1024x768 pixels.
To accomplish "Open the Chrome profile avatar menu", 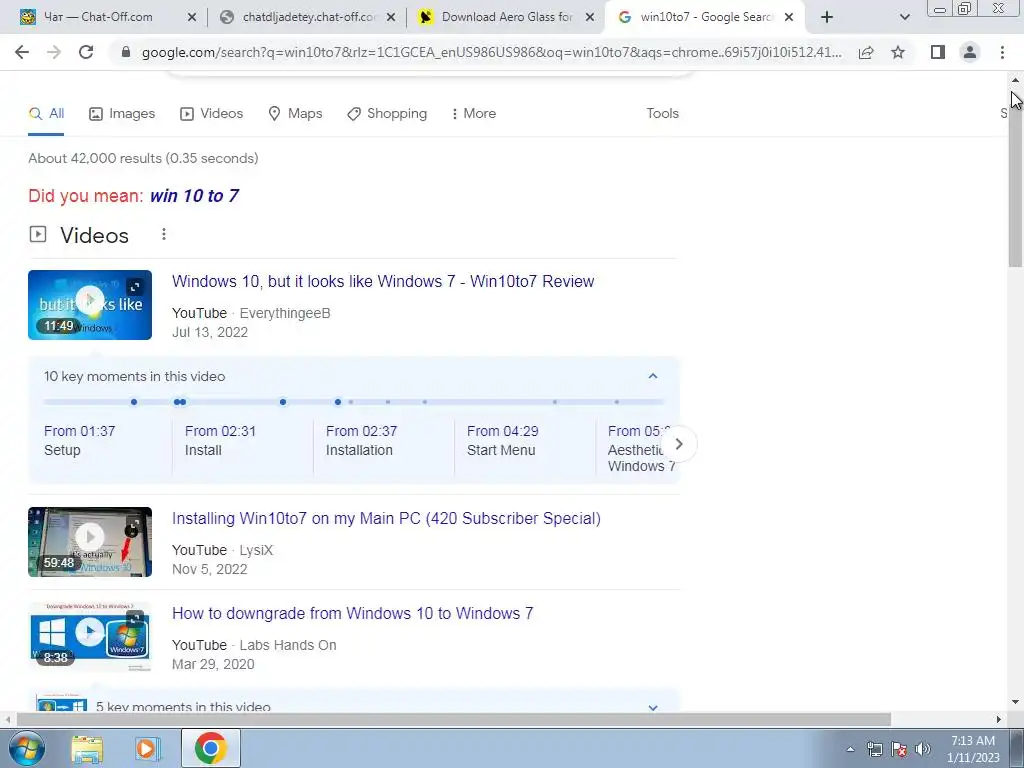I will click(x=970, y=52).
